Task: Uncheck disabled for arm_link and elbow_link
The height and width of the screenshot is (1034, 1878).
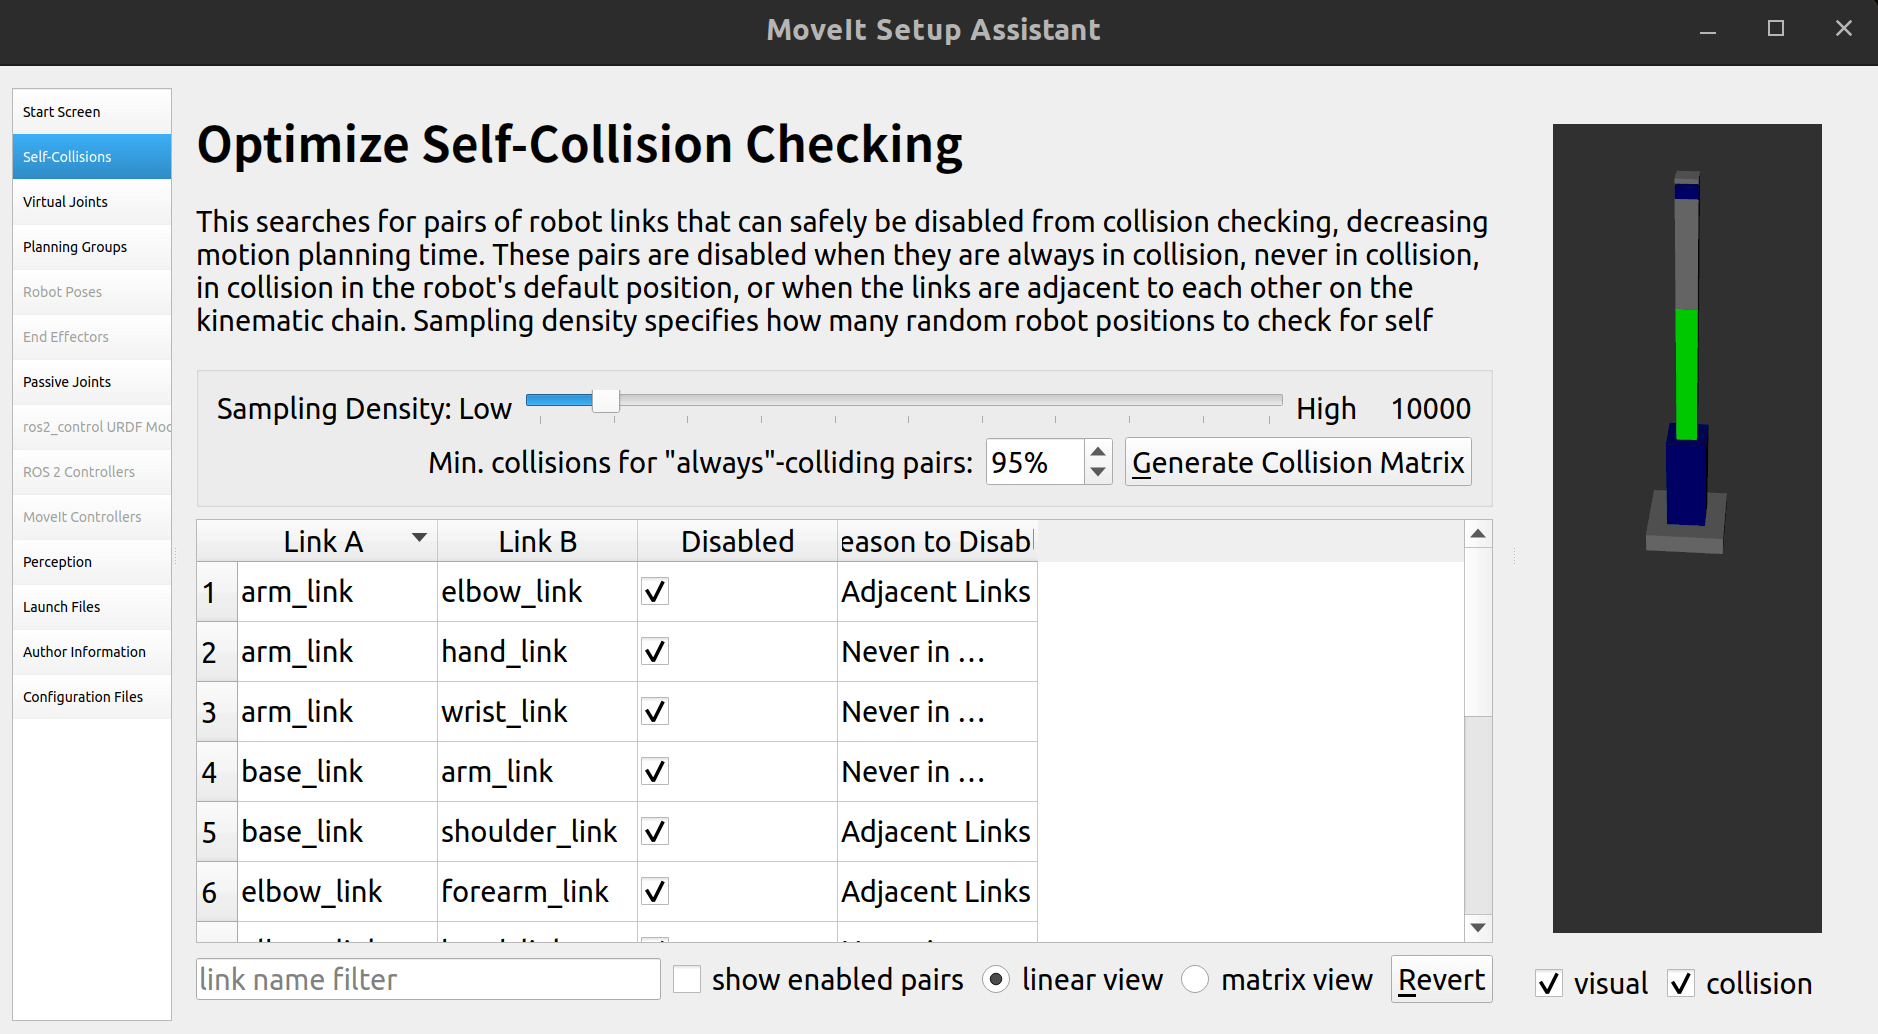Action: point(655,592)
